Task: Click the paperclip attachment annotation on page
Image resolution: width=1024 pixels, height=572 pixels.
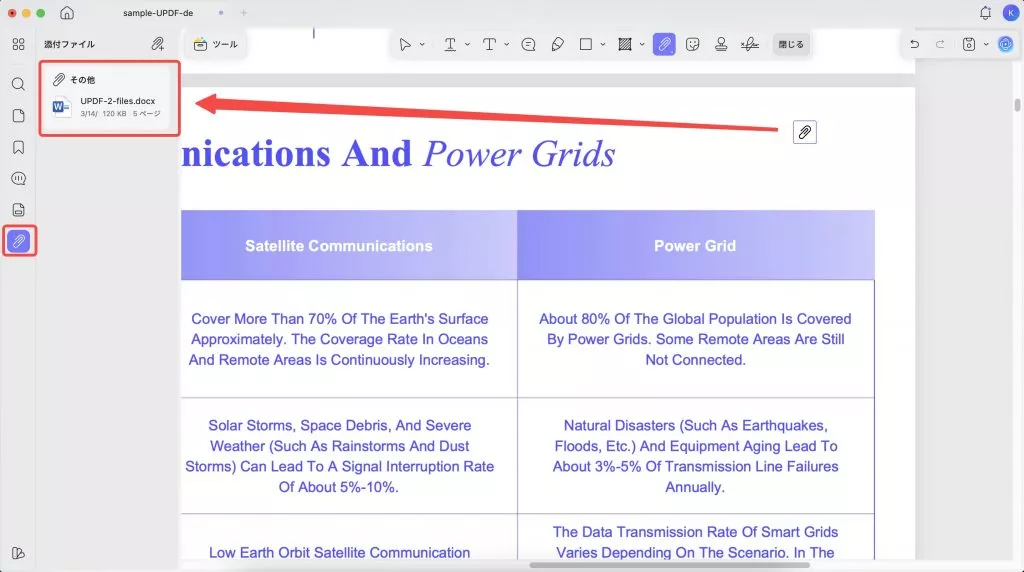Action: click(x=805, y=133)
